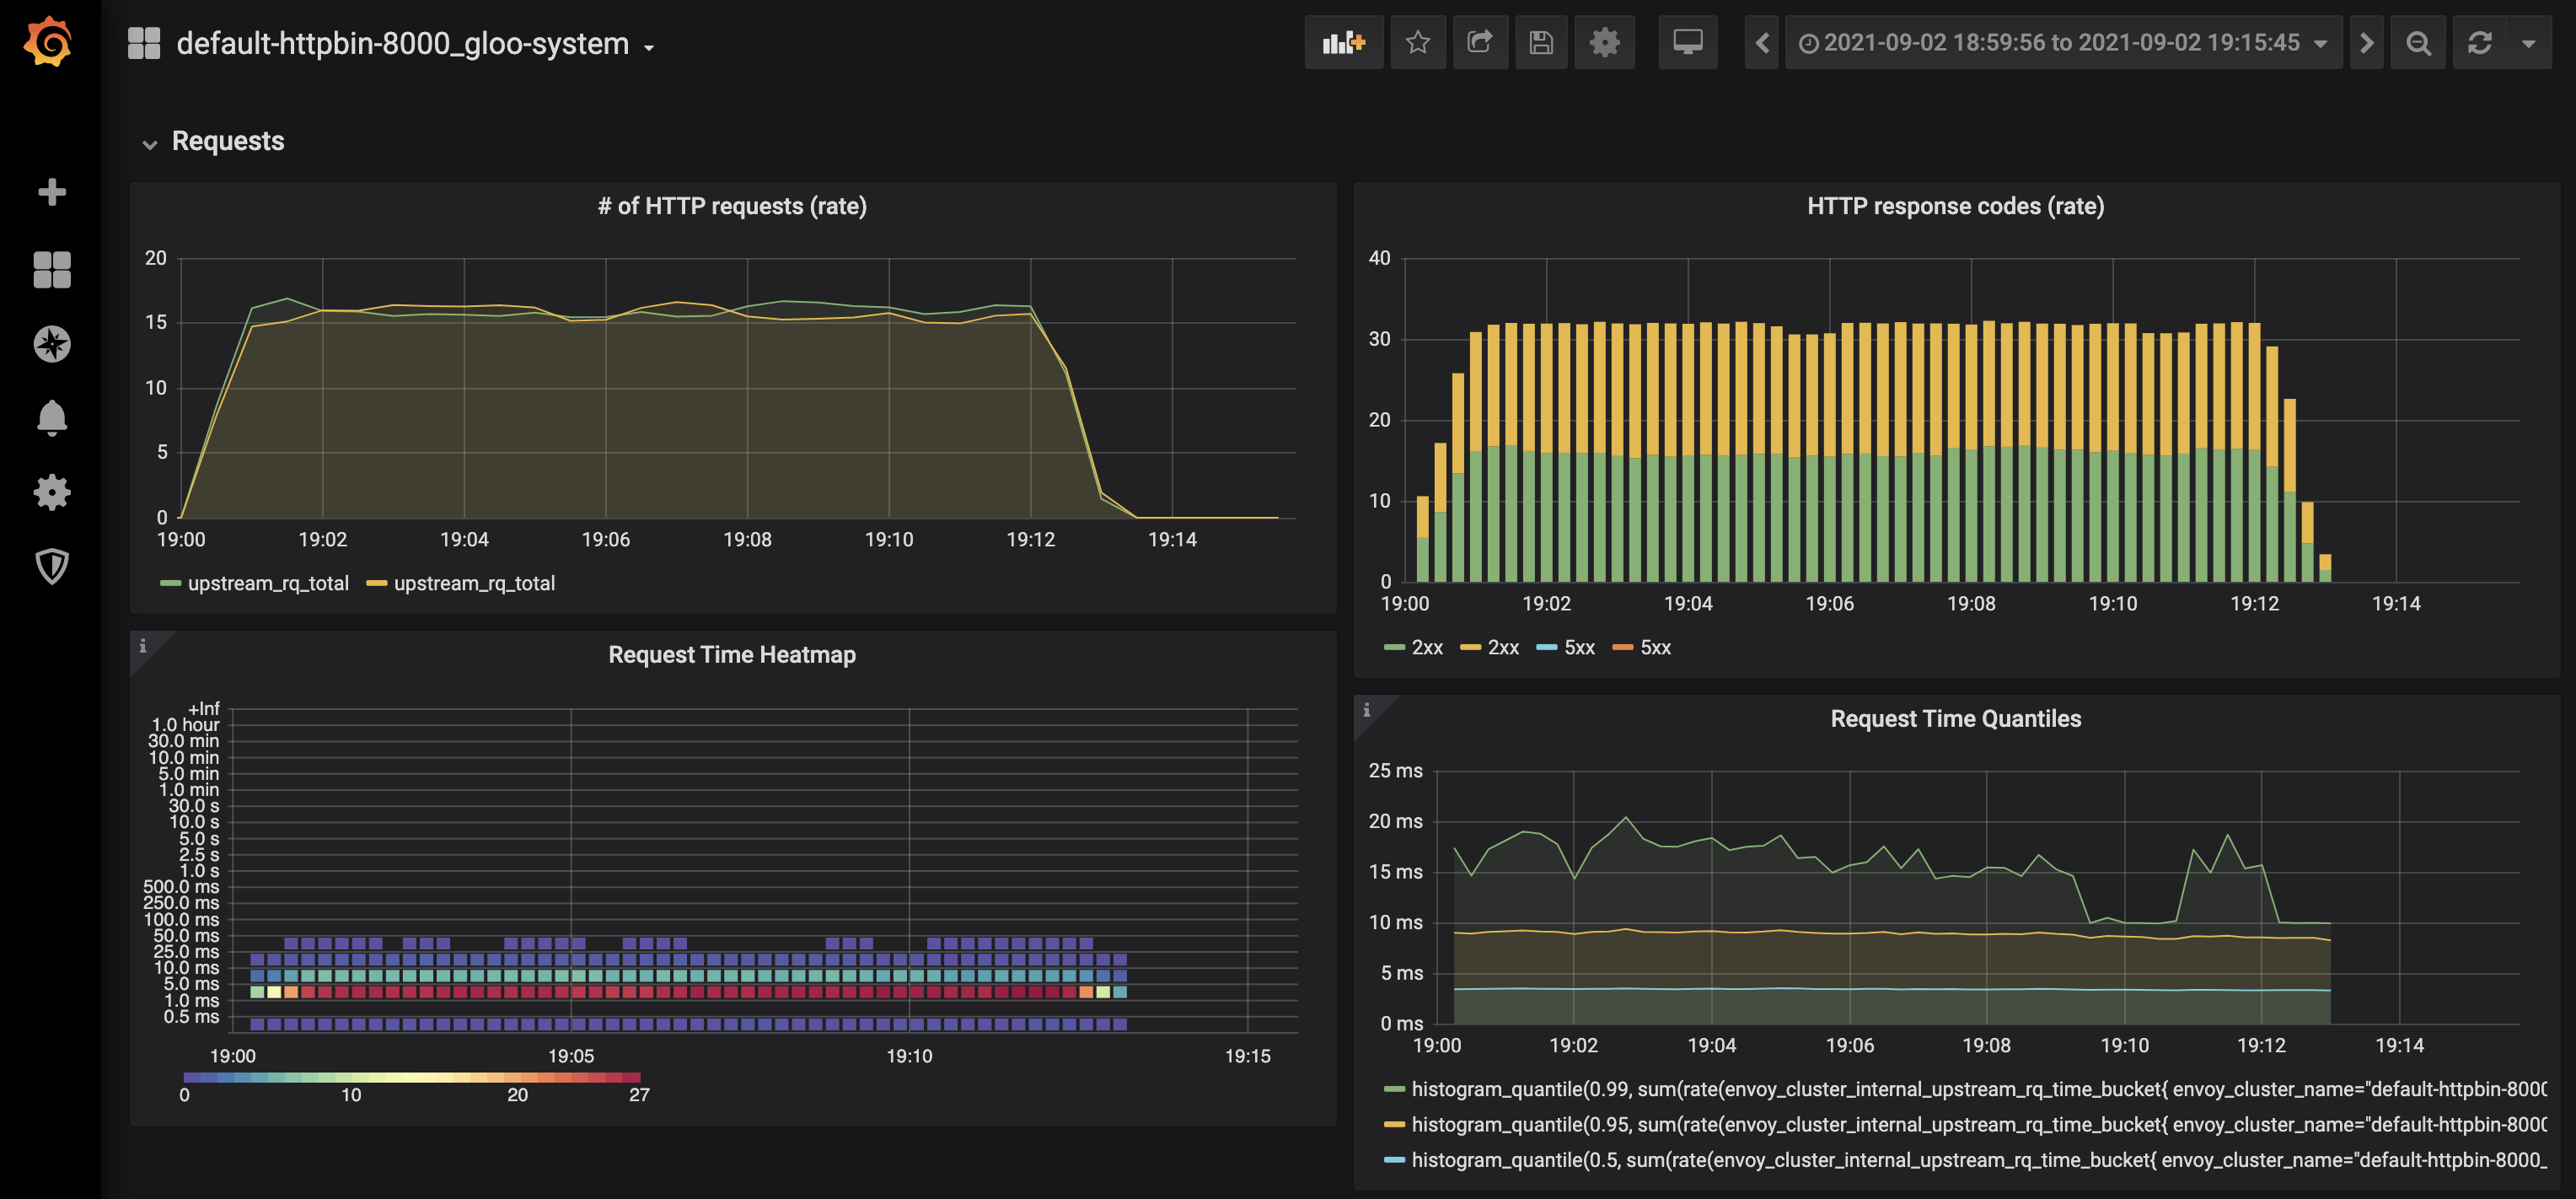Open dashboard settings gear in toolbar

(1604, 43)
